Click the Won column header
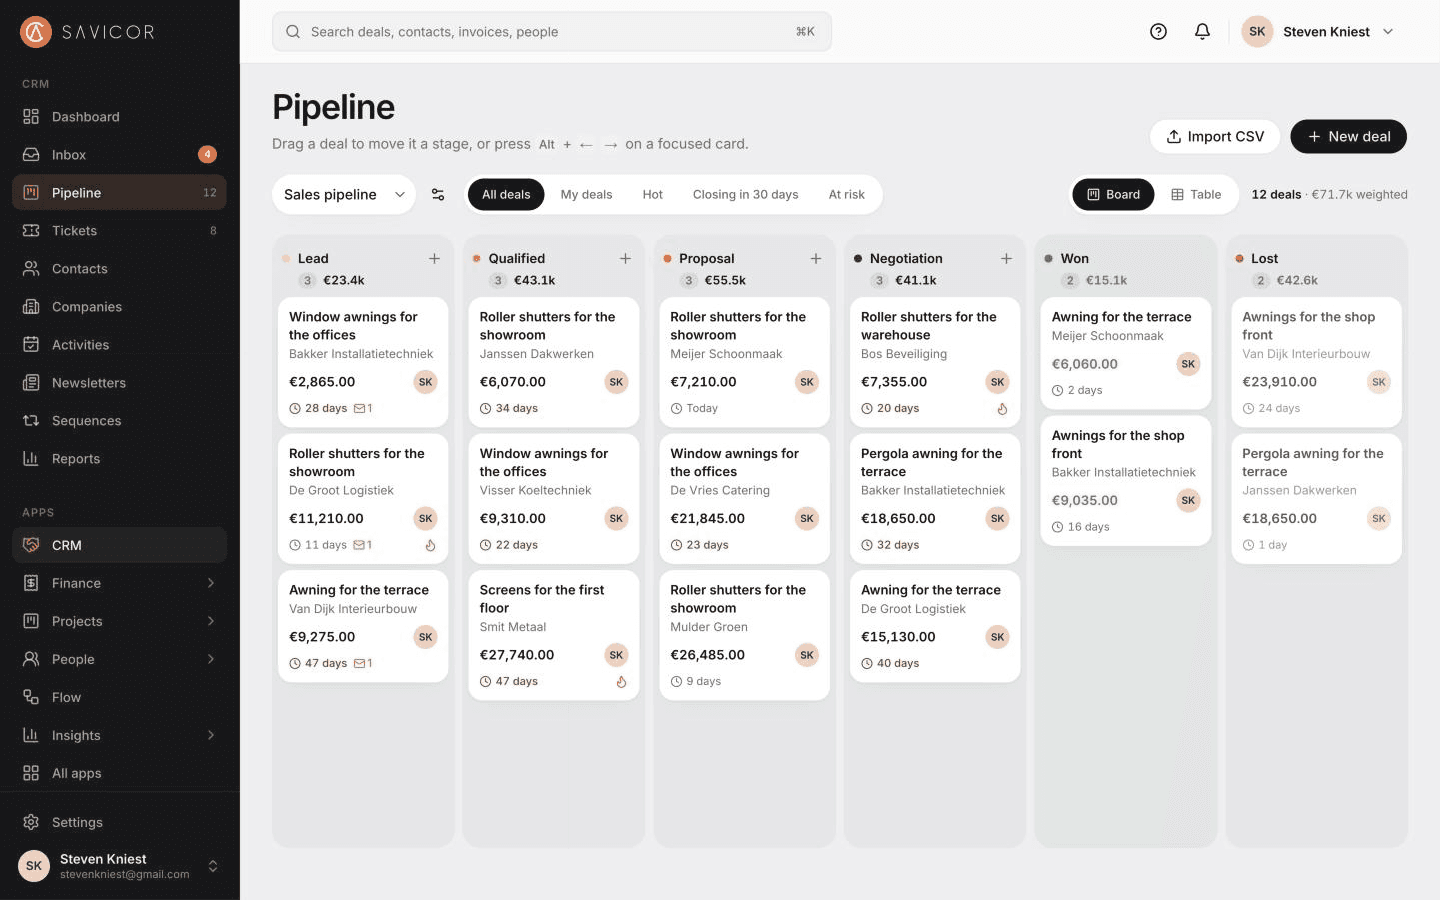This screenshot has height=900, width=1440. tap(1075, 259)
